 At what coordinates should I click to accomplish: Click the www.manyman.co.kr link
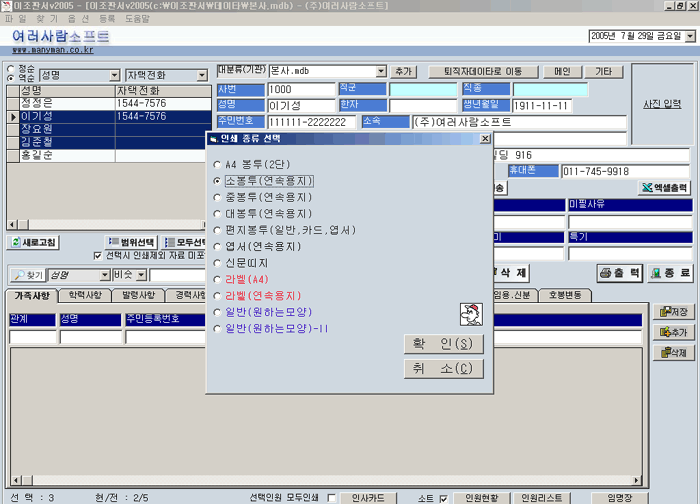click(53, 49)
